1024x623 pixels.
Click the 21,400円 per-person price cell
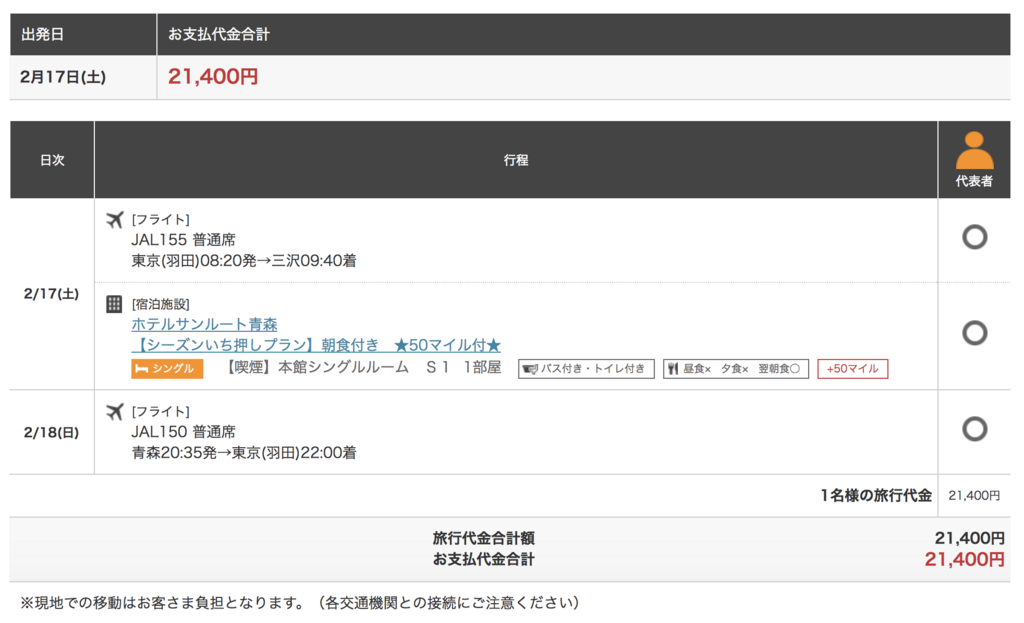[974, 496]
